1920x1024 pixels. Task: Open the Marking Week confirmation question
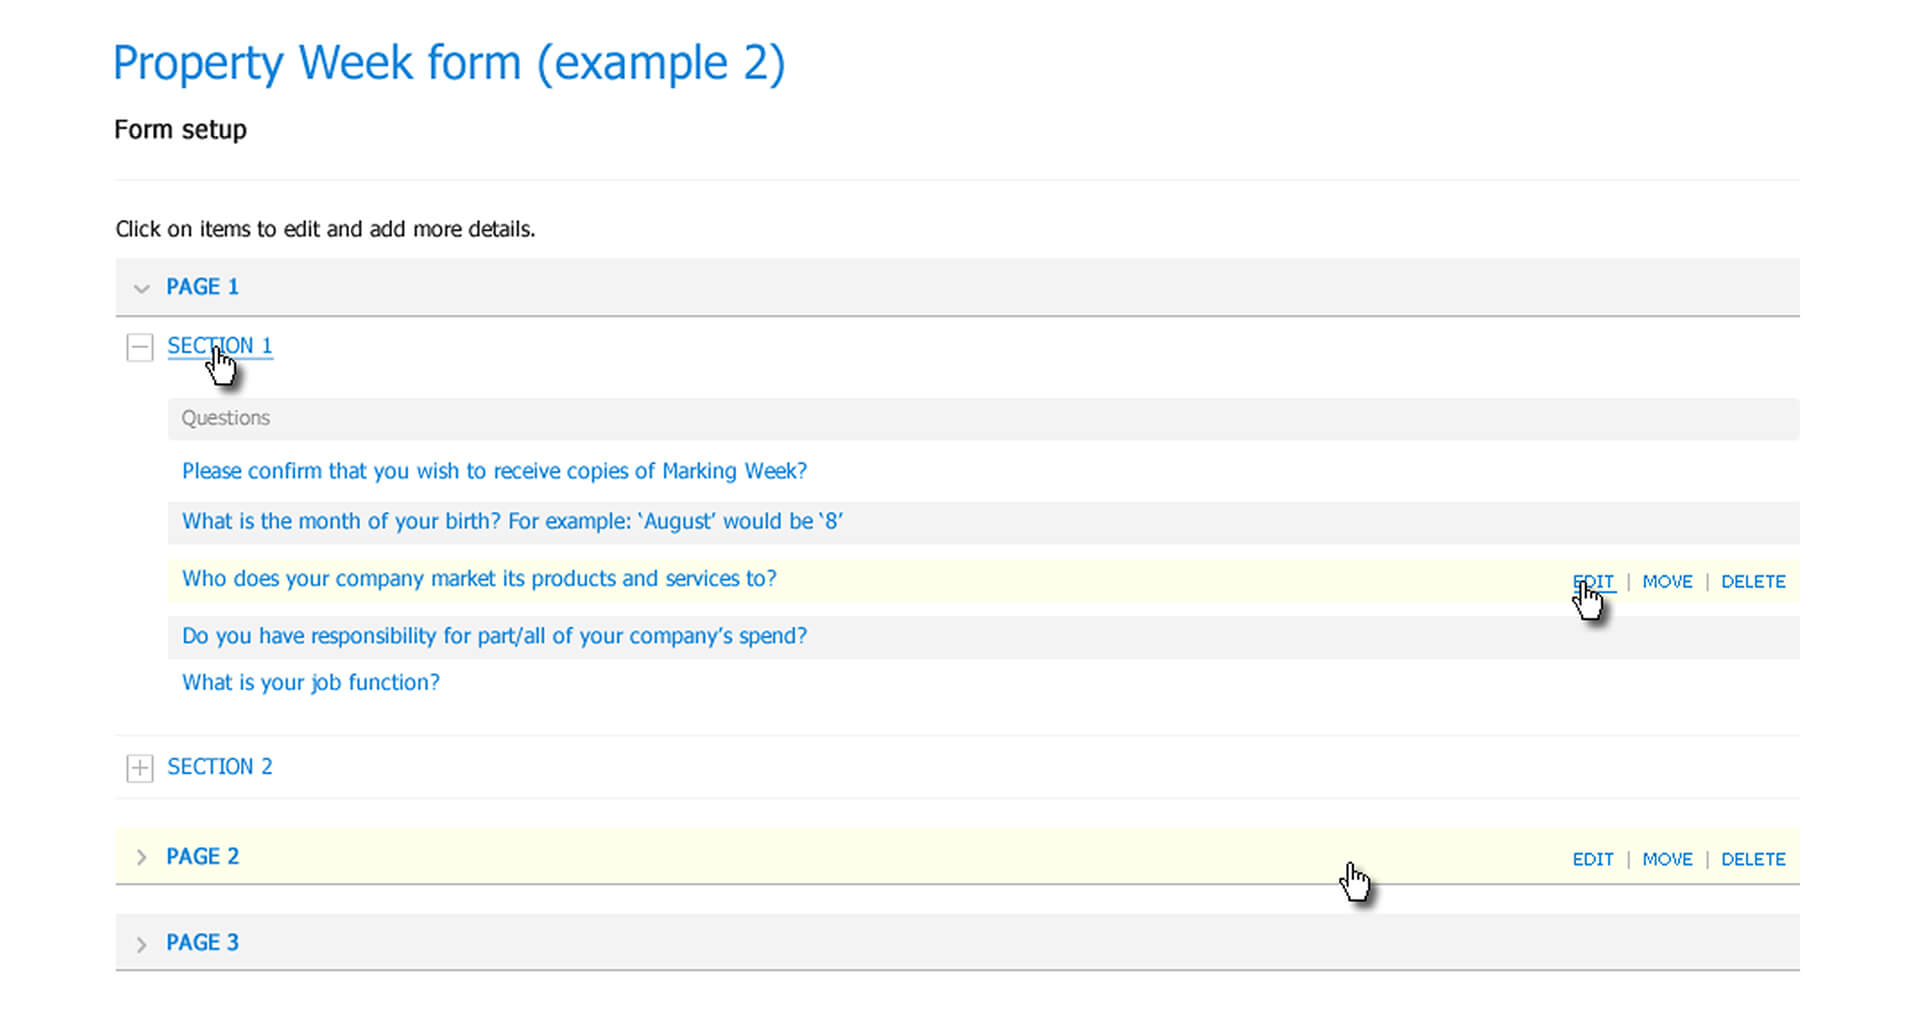tap(494, 471)
